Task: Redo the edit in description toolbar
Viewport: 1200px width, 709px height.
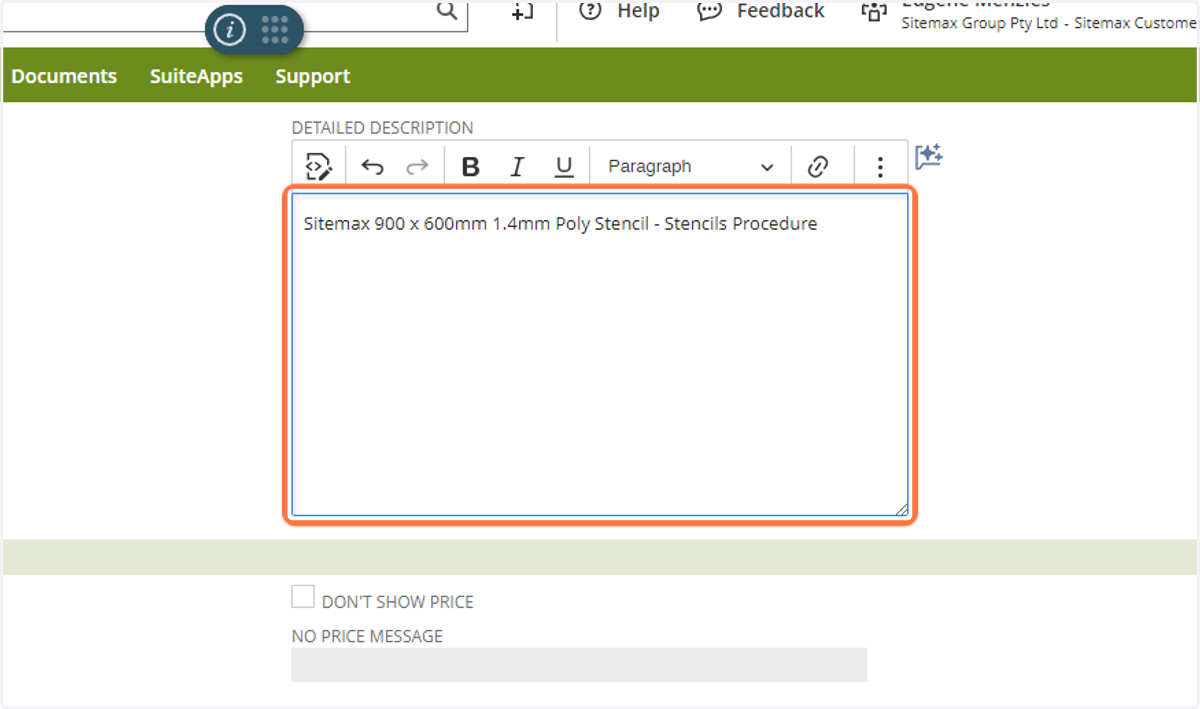Action: [x=417, y=167]
